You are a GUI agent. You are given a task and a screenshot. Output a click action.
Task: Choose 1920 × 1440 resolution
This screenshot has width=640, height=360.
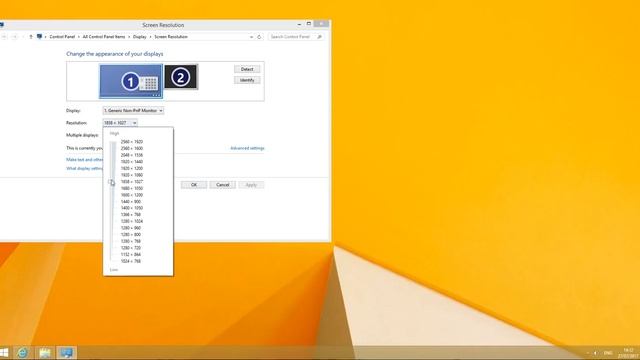coord(131,162)
